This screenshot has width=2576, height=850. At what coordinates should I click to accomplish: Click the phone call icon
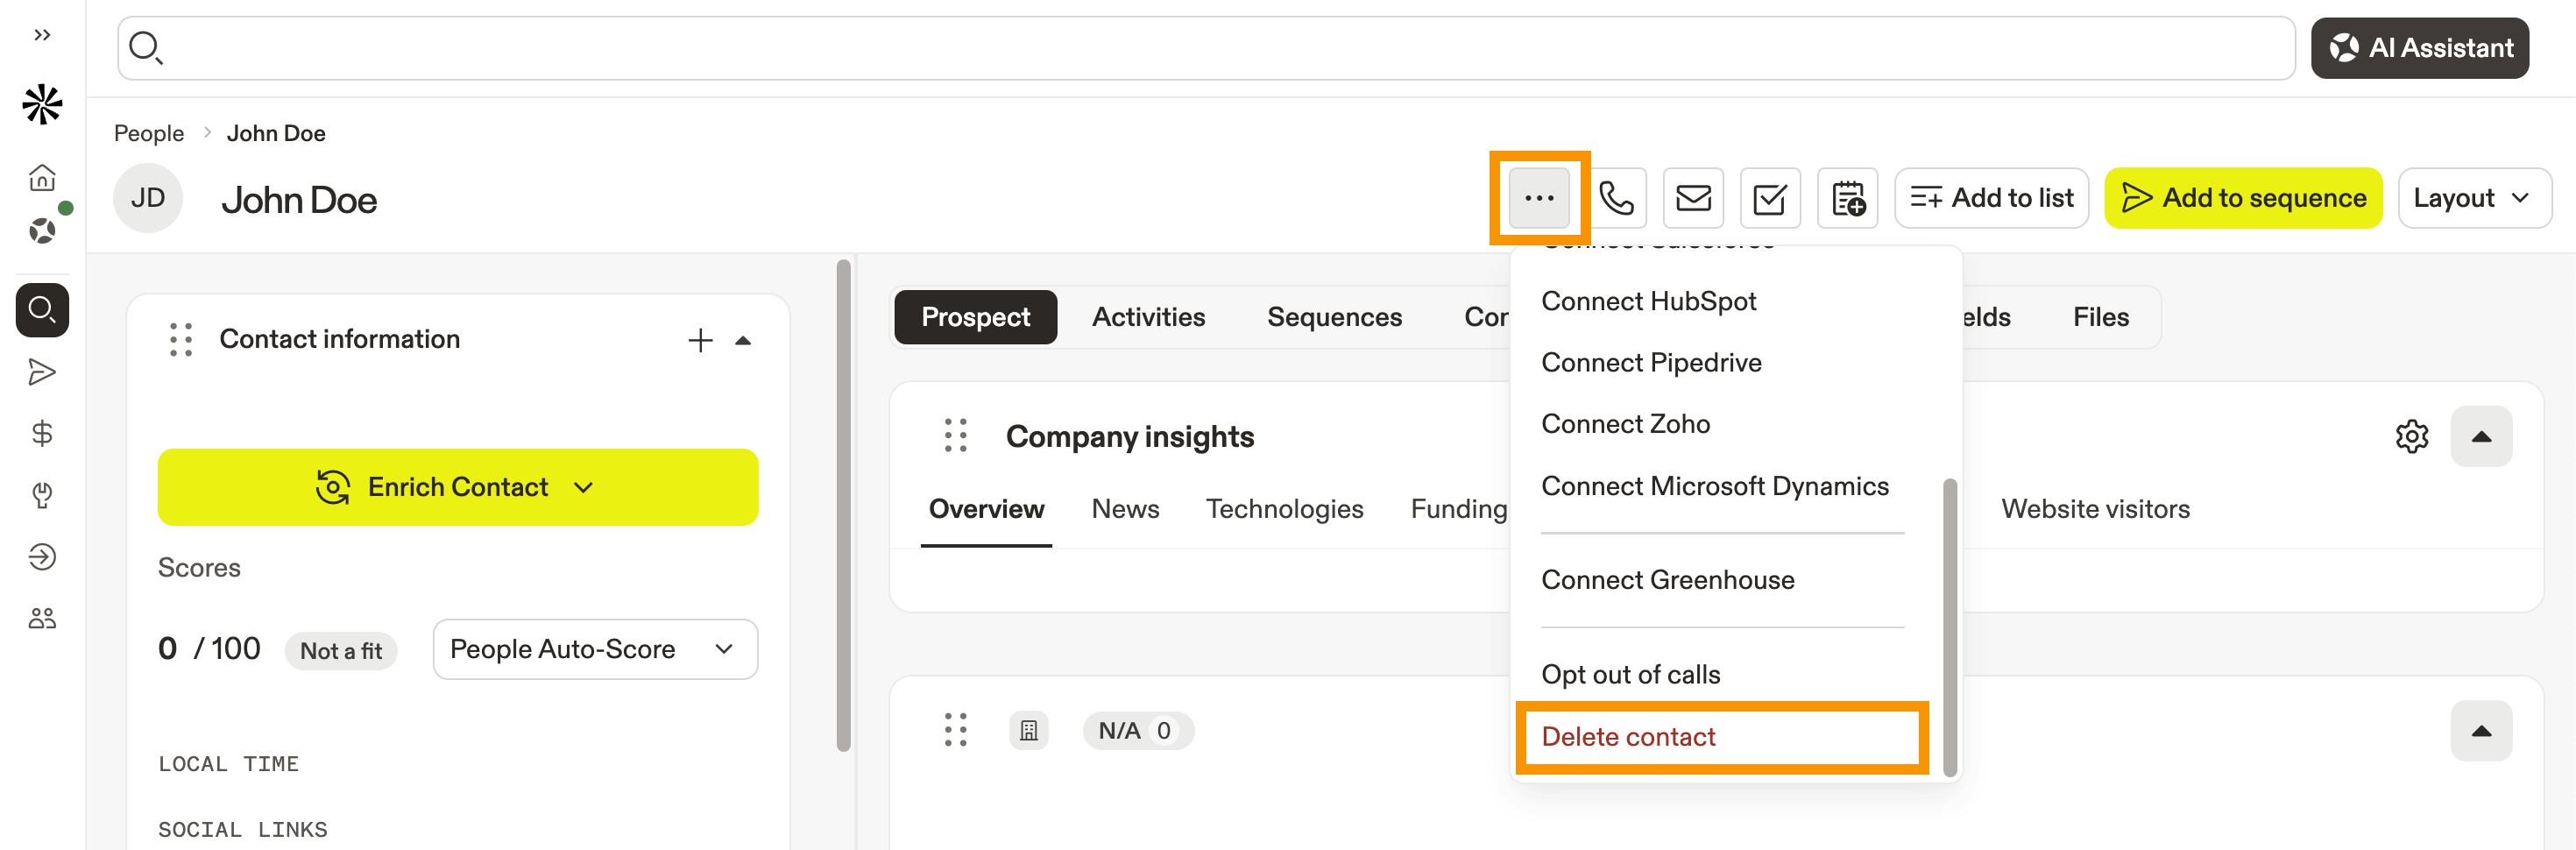pos(1616,198)
